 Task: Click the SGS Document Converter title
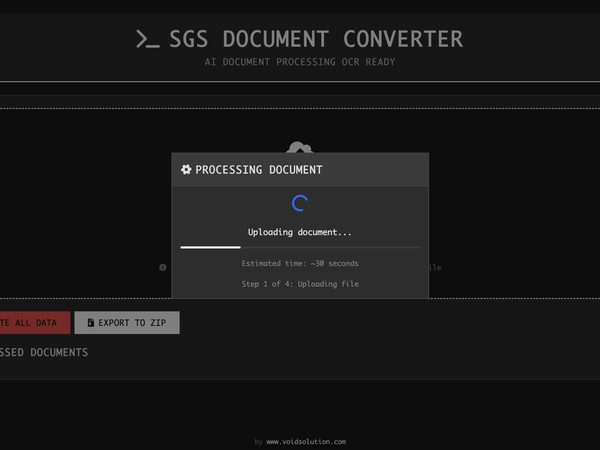point(316,39)
